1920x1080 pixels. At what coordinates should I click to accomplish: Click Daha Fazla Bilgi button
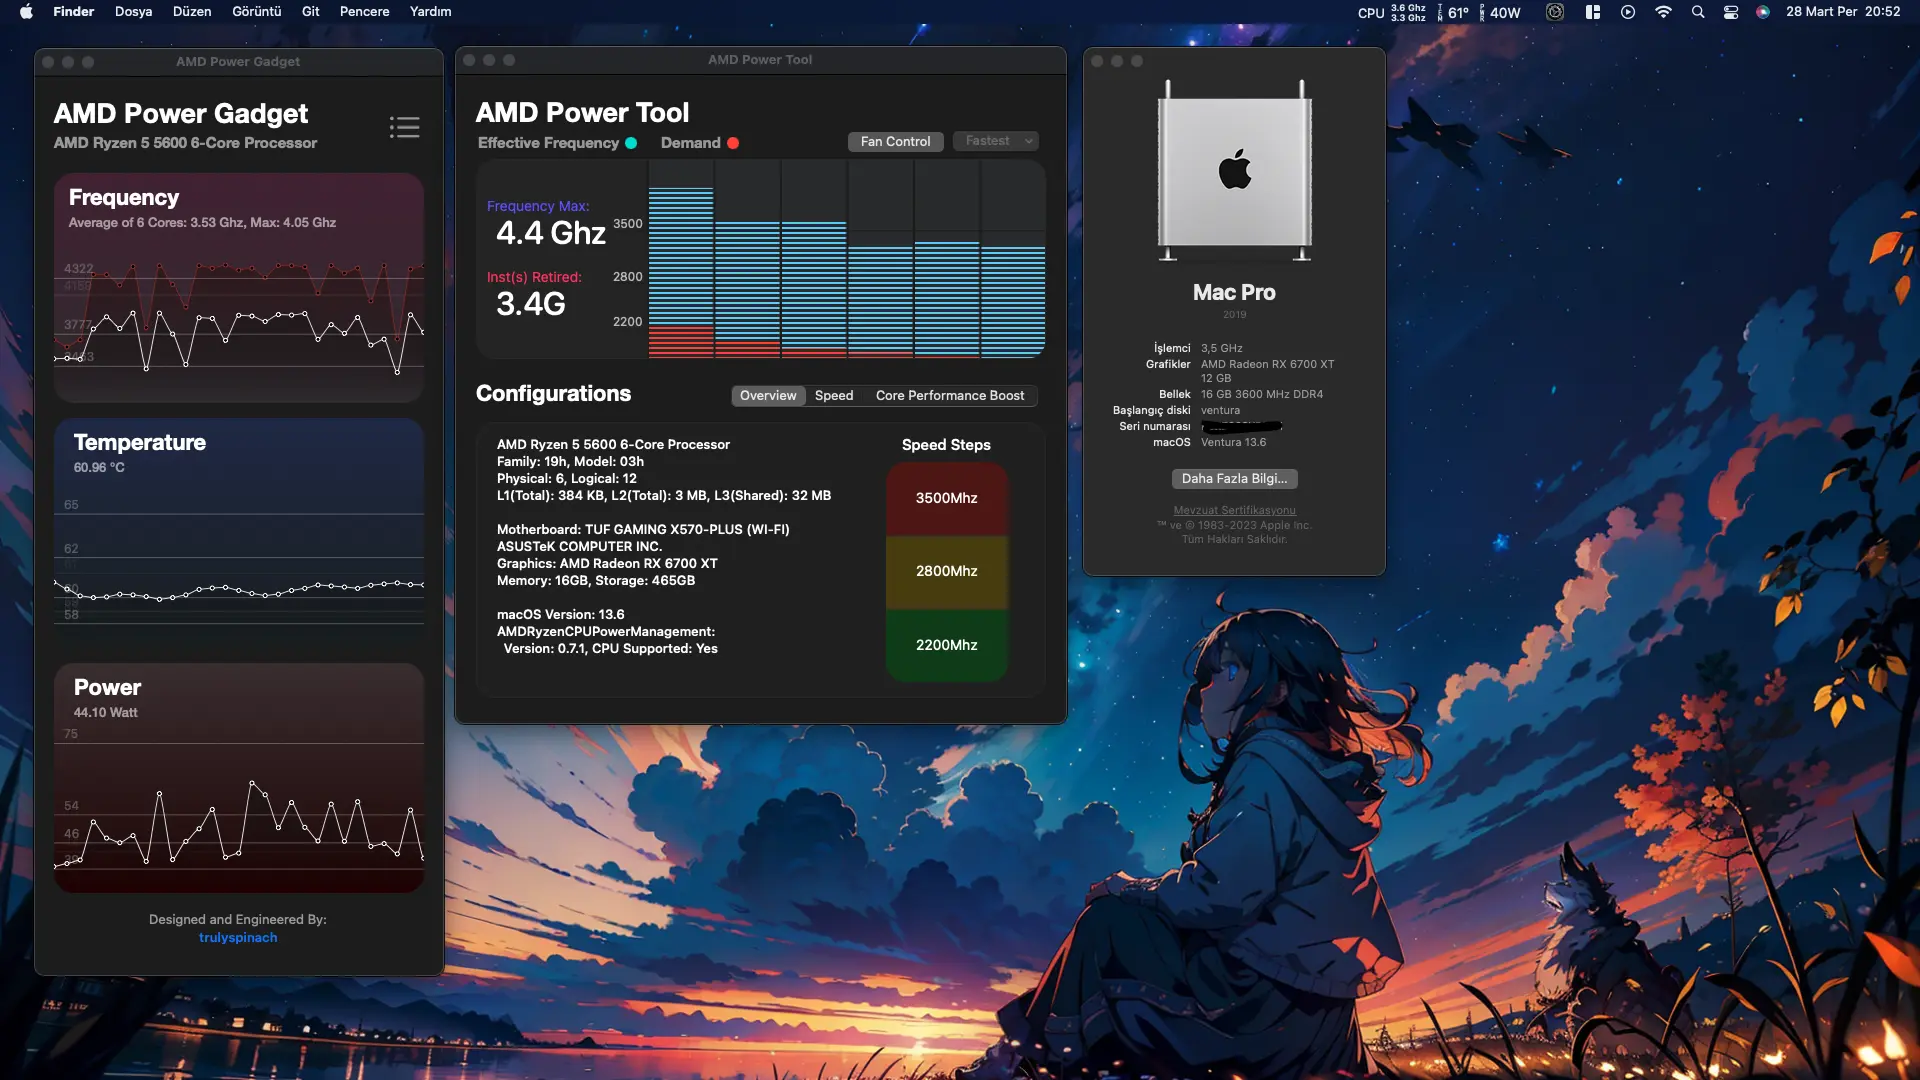pyautogui.click(x=1234, y=479)
